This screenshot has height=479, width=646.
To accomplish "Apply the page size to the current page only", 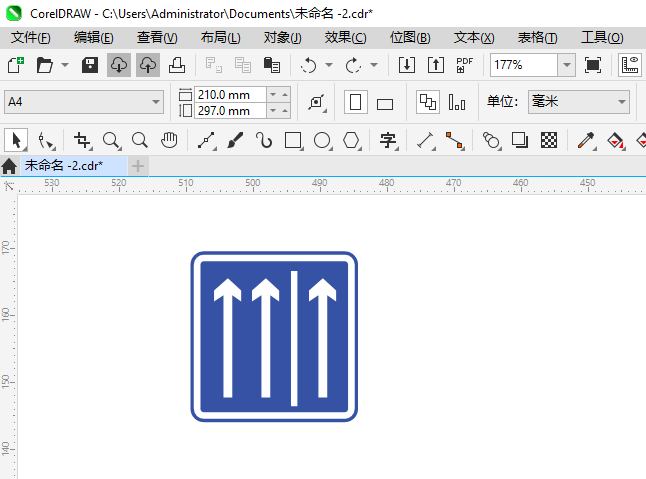I will coord(457,102).
